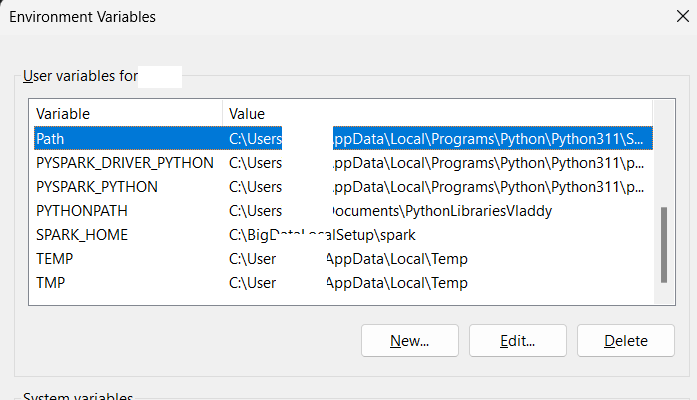This screenshot has height=400, width=697.
Task: Click the PYSPARK_PYTHON value ending Python311\p...
Action: coord(436,187)
